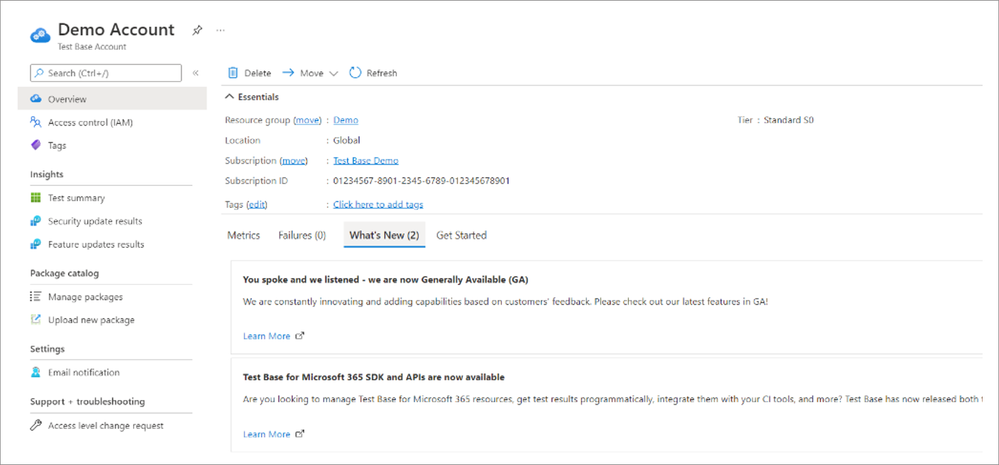Viewport: 999px width, 465px height.
Task: Click the Demo Account cloud icon
Action: click(40, 35)
